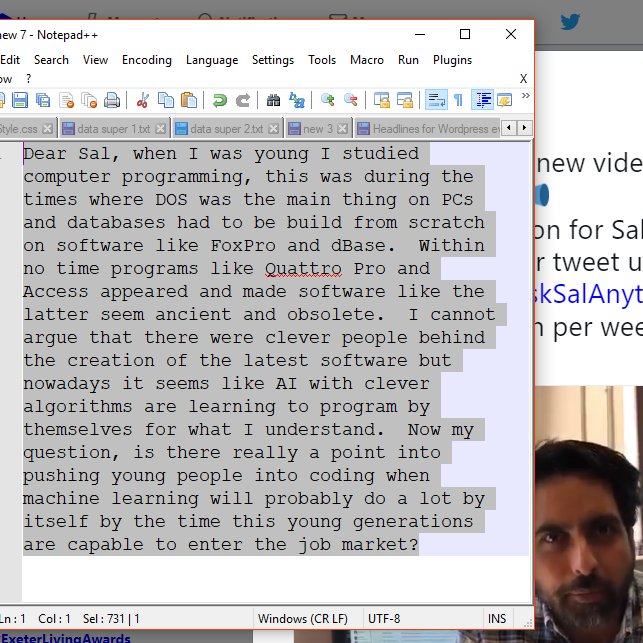Click the user defined language icon
643x643 pixels.
pos(504,100)
